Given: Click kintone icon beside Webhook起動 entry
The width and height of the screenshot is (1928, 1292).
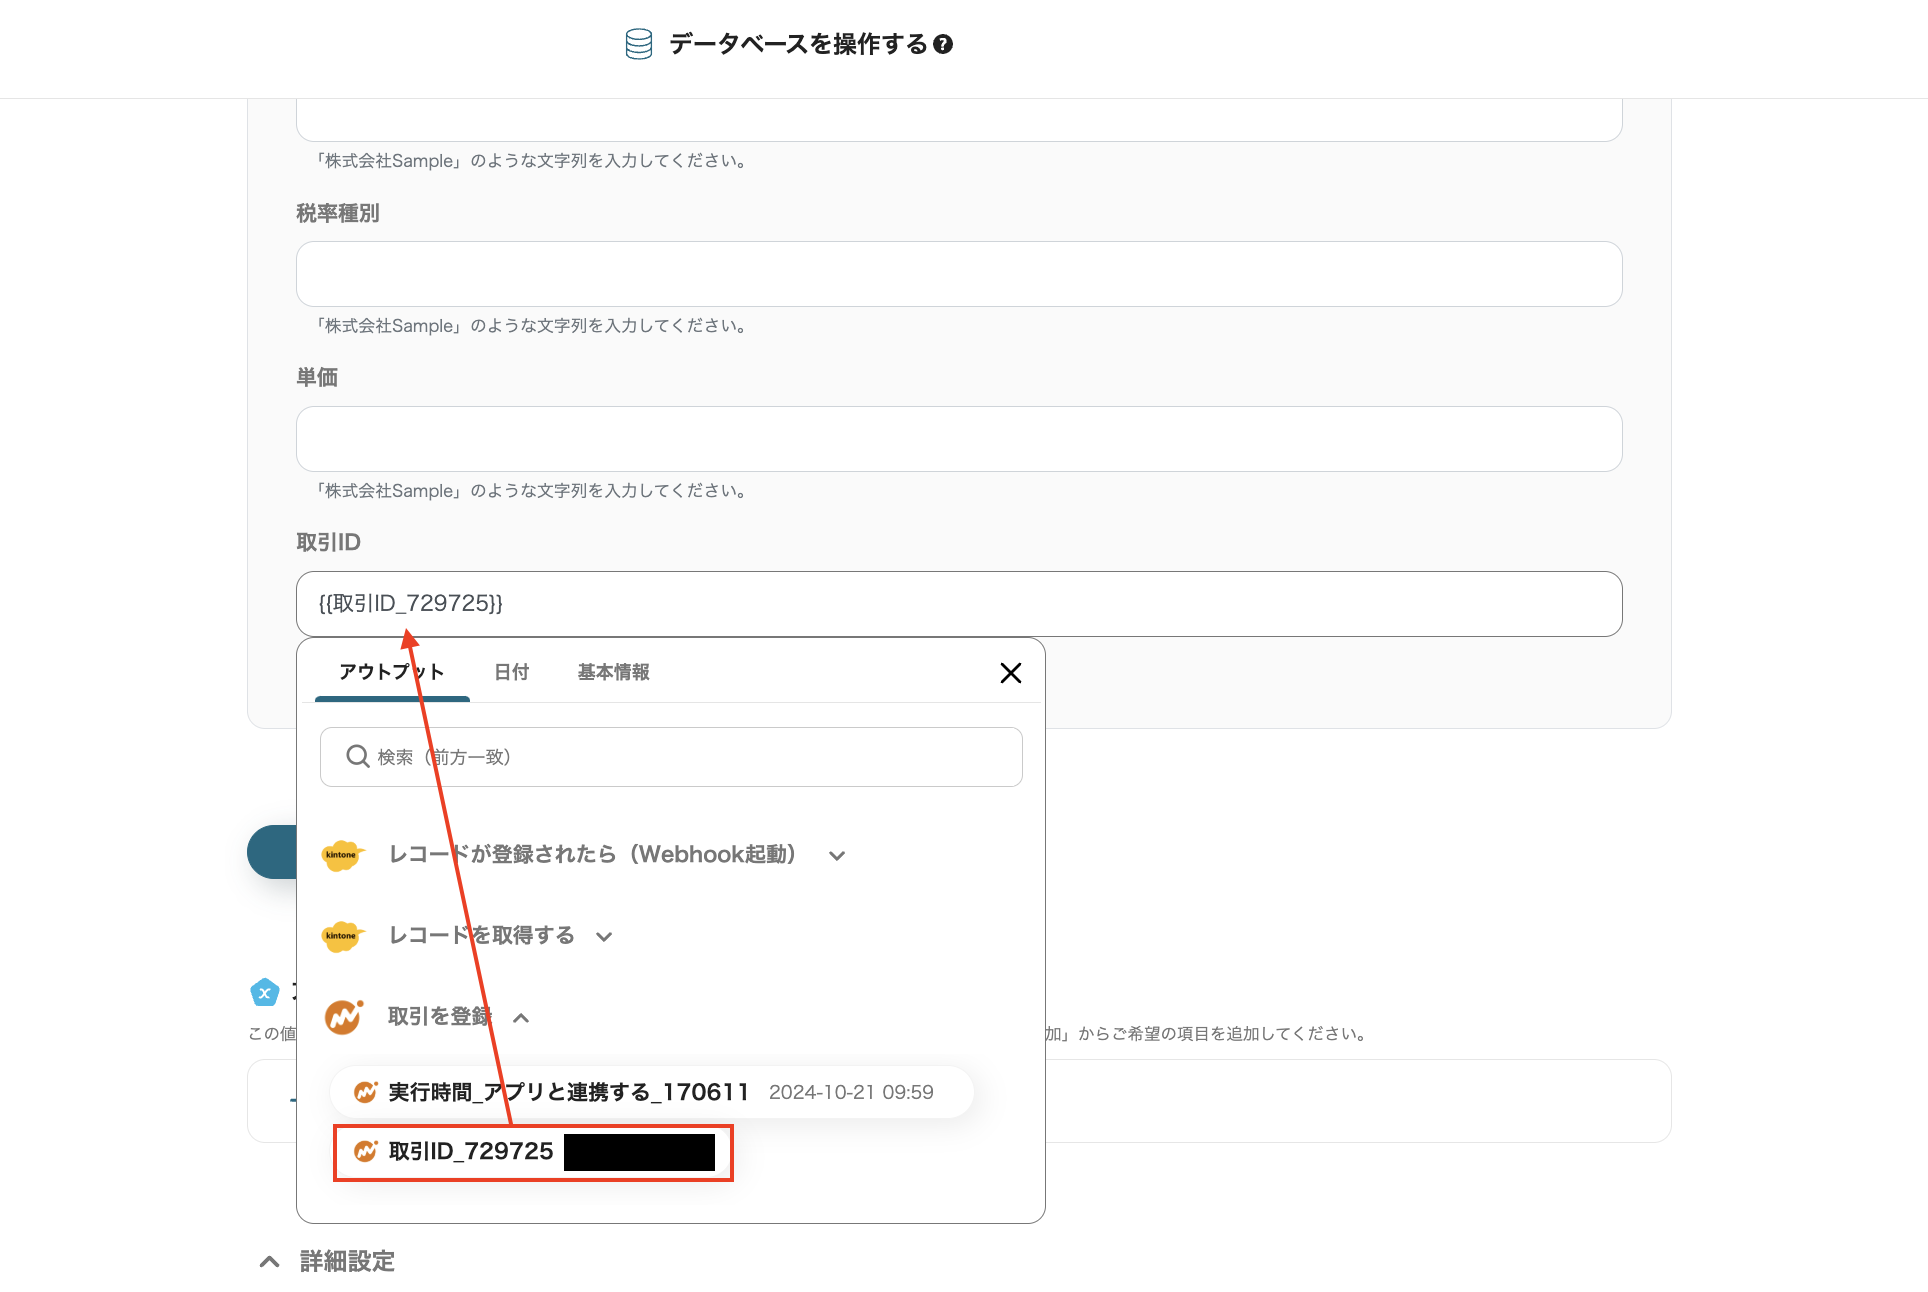Looking at the screenshot, I should click(x=341, y=855).
